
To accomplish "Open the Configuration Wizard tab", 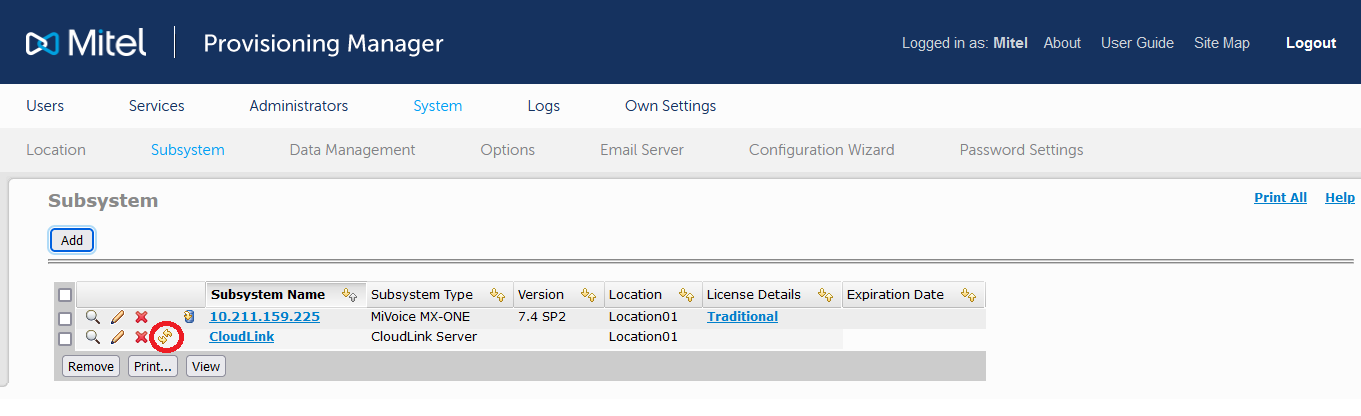I will pyautogui.click(x=822, y=150).
